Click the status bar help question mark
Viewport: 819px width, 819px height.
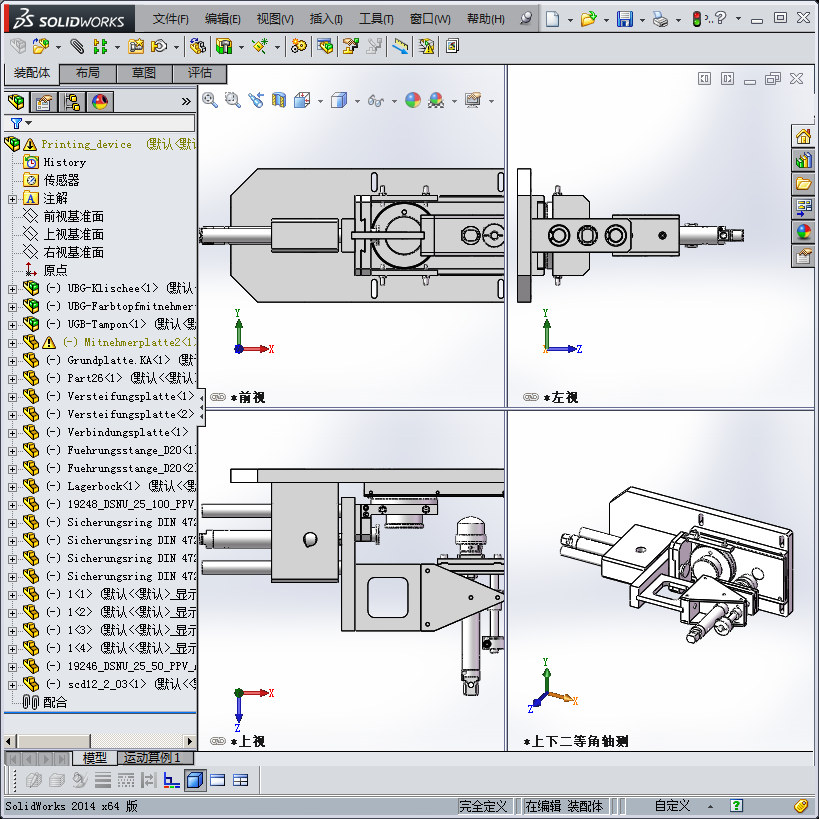(736, 806)
